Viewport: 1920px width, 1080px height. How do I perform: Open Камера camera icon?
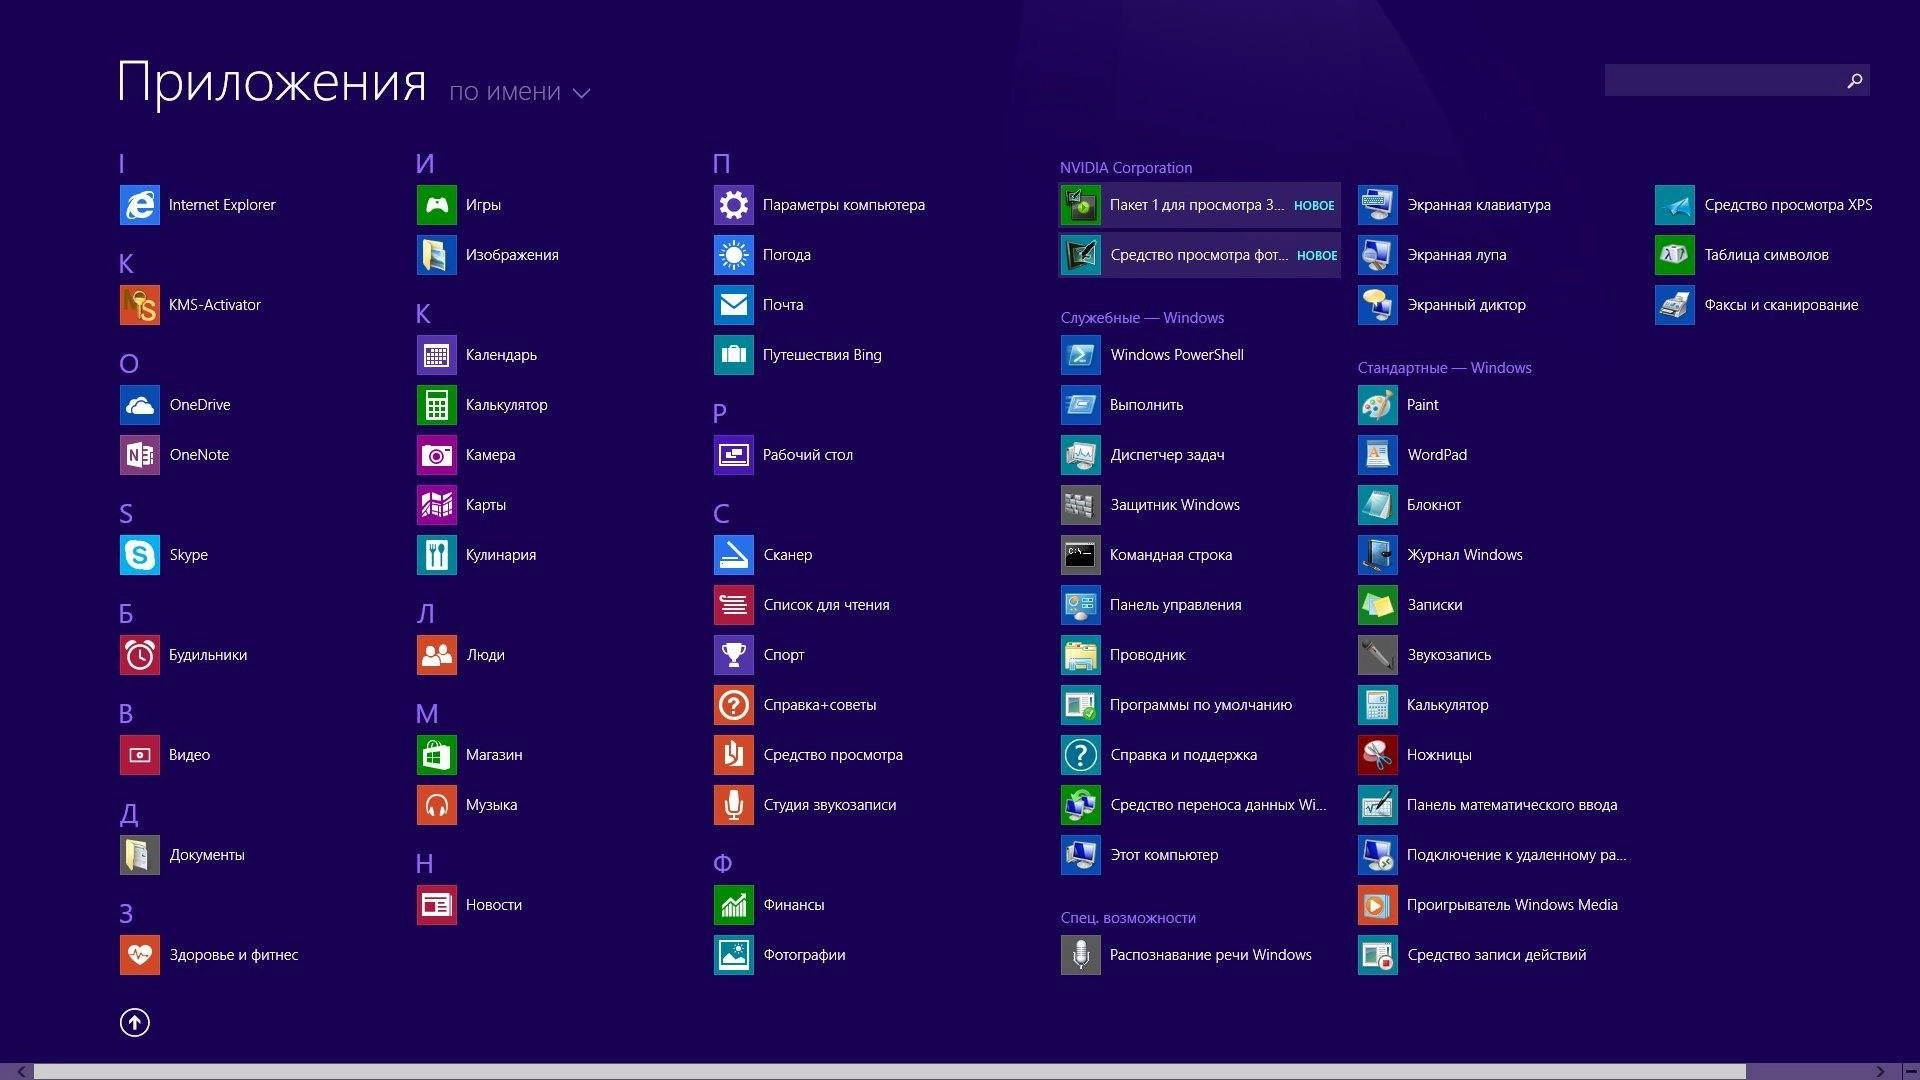[437, 455]
